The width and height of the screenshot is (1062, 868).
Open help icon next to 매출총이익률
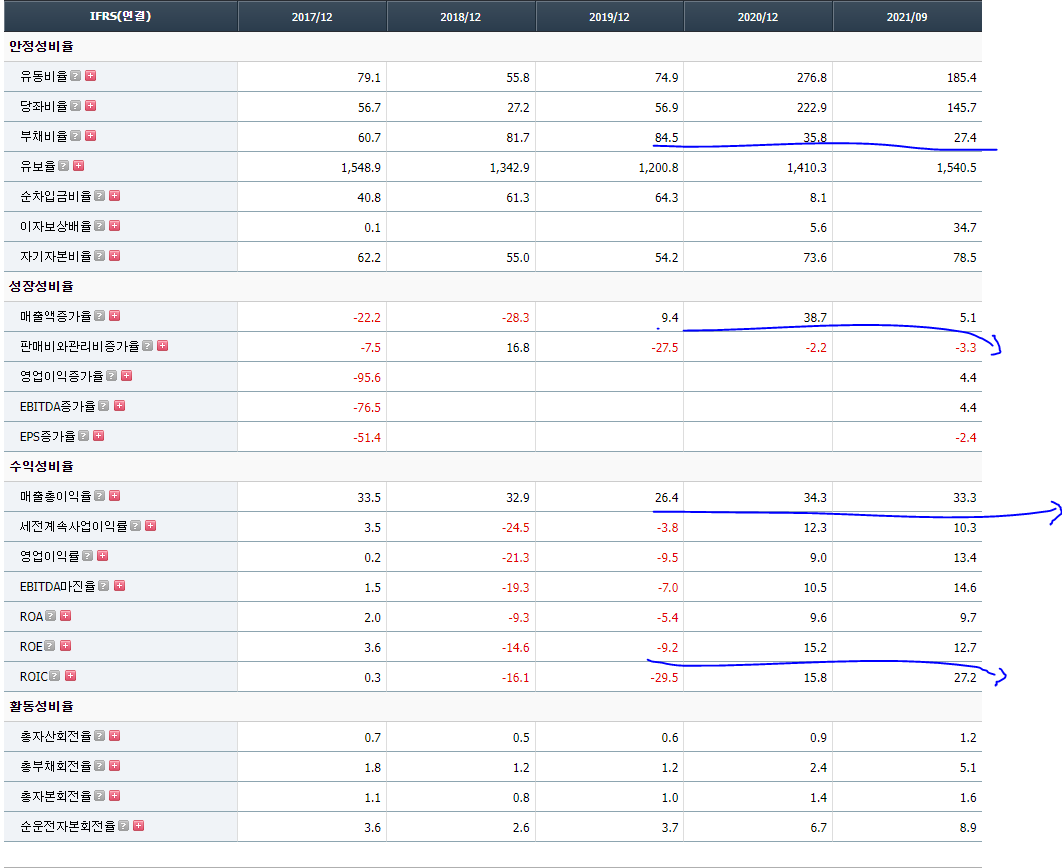click(x=100, y=496)
